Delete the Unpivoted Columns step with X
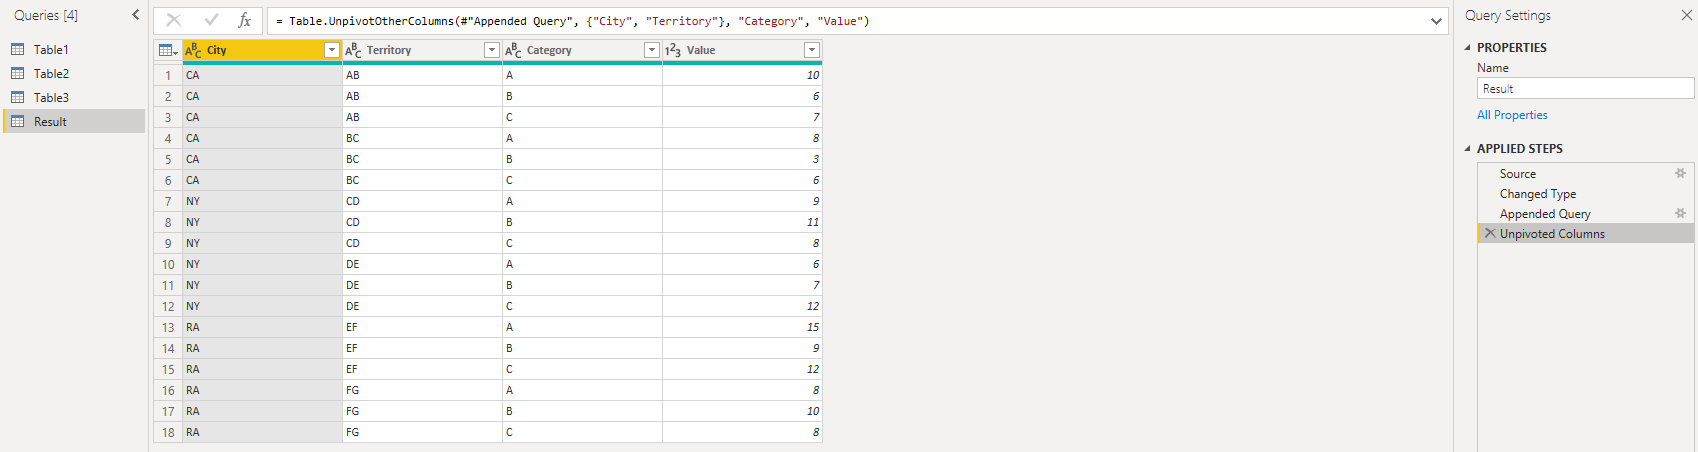 1489,233
